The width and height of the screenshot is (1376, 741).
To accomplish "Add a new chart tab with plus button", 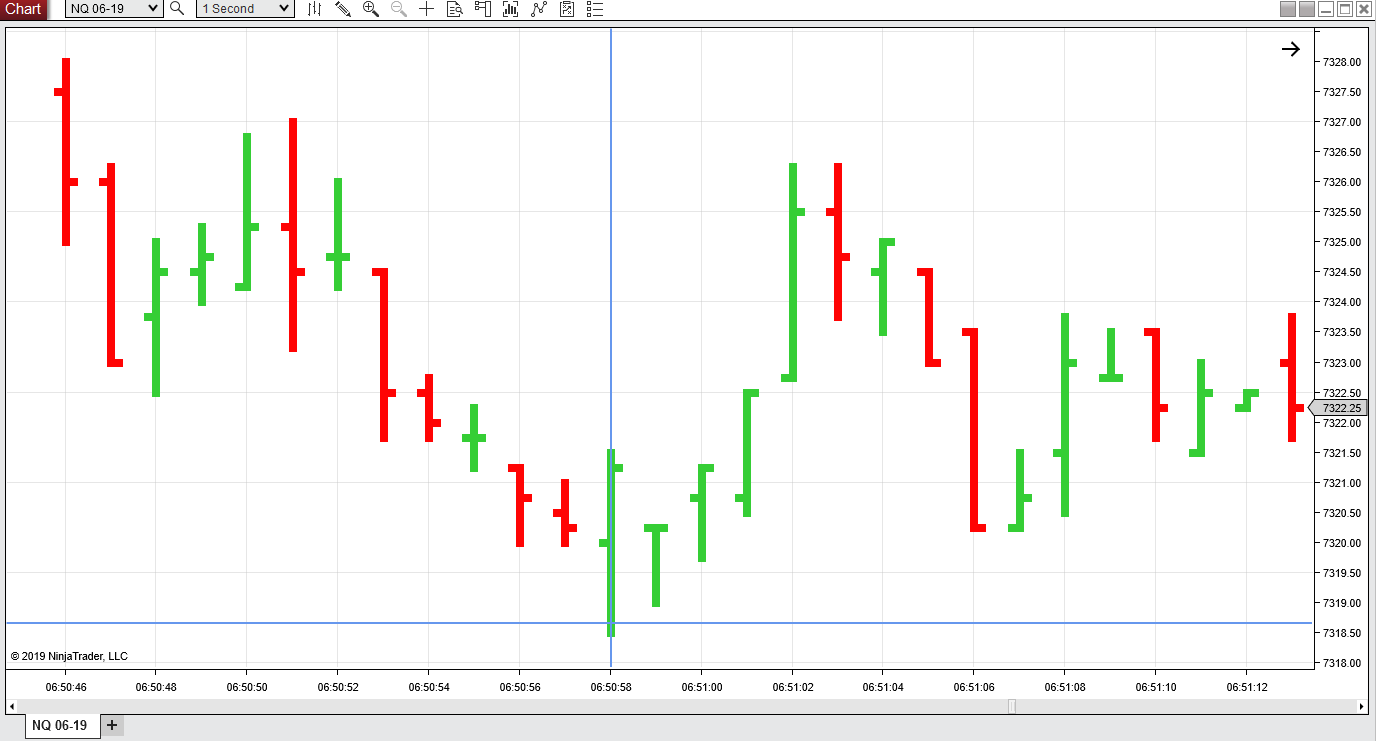I will [112, 725].
